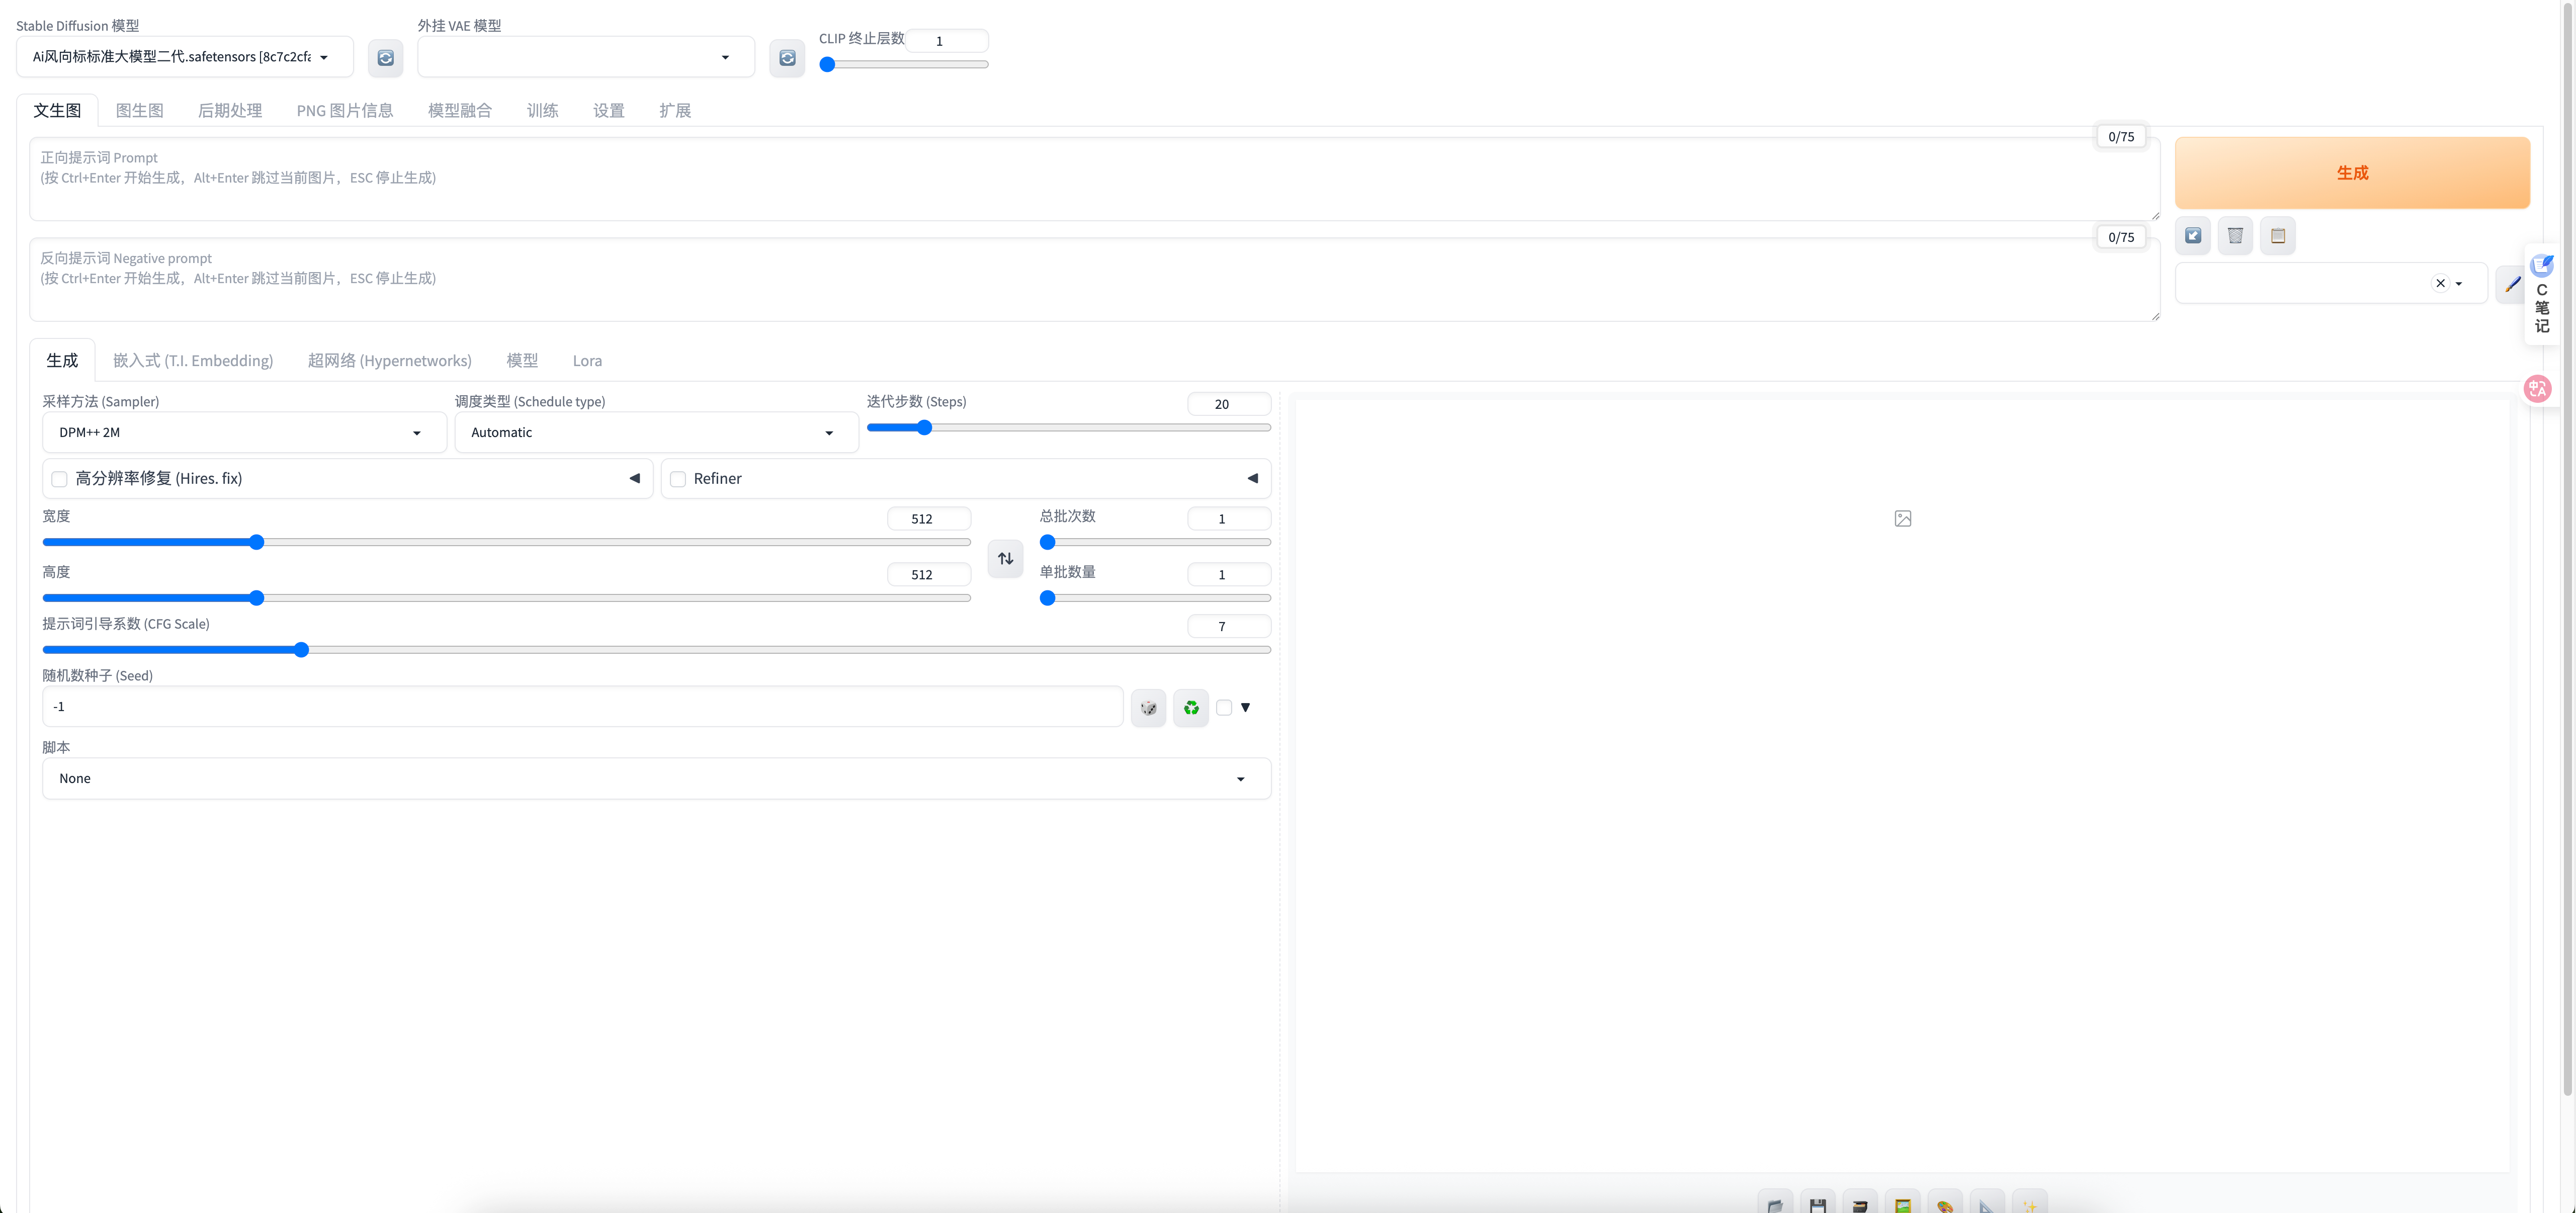Toggle the extra seed options checkbox
This screenshot has height=1213, width=2576.
(1224, 707)
